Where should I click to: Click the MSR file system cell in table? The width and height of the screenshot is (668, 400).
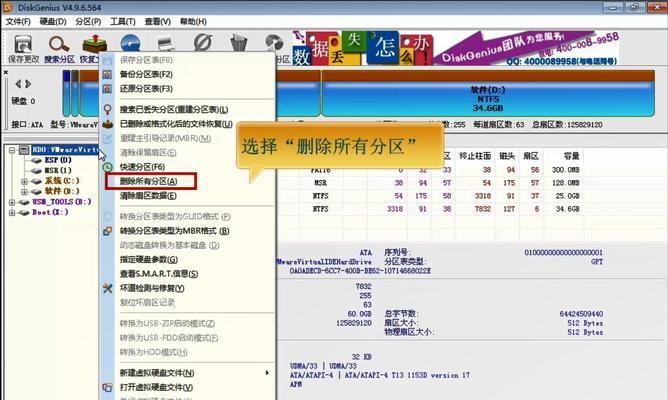point(320,183)
